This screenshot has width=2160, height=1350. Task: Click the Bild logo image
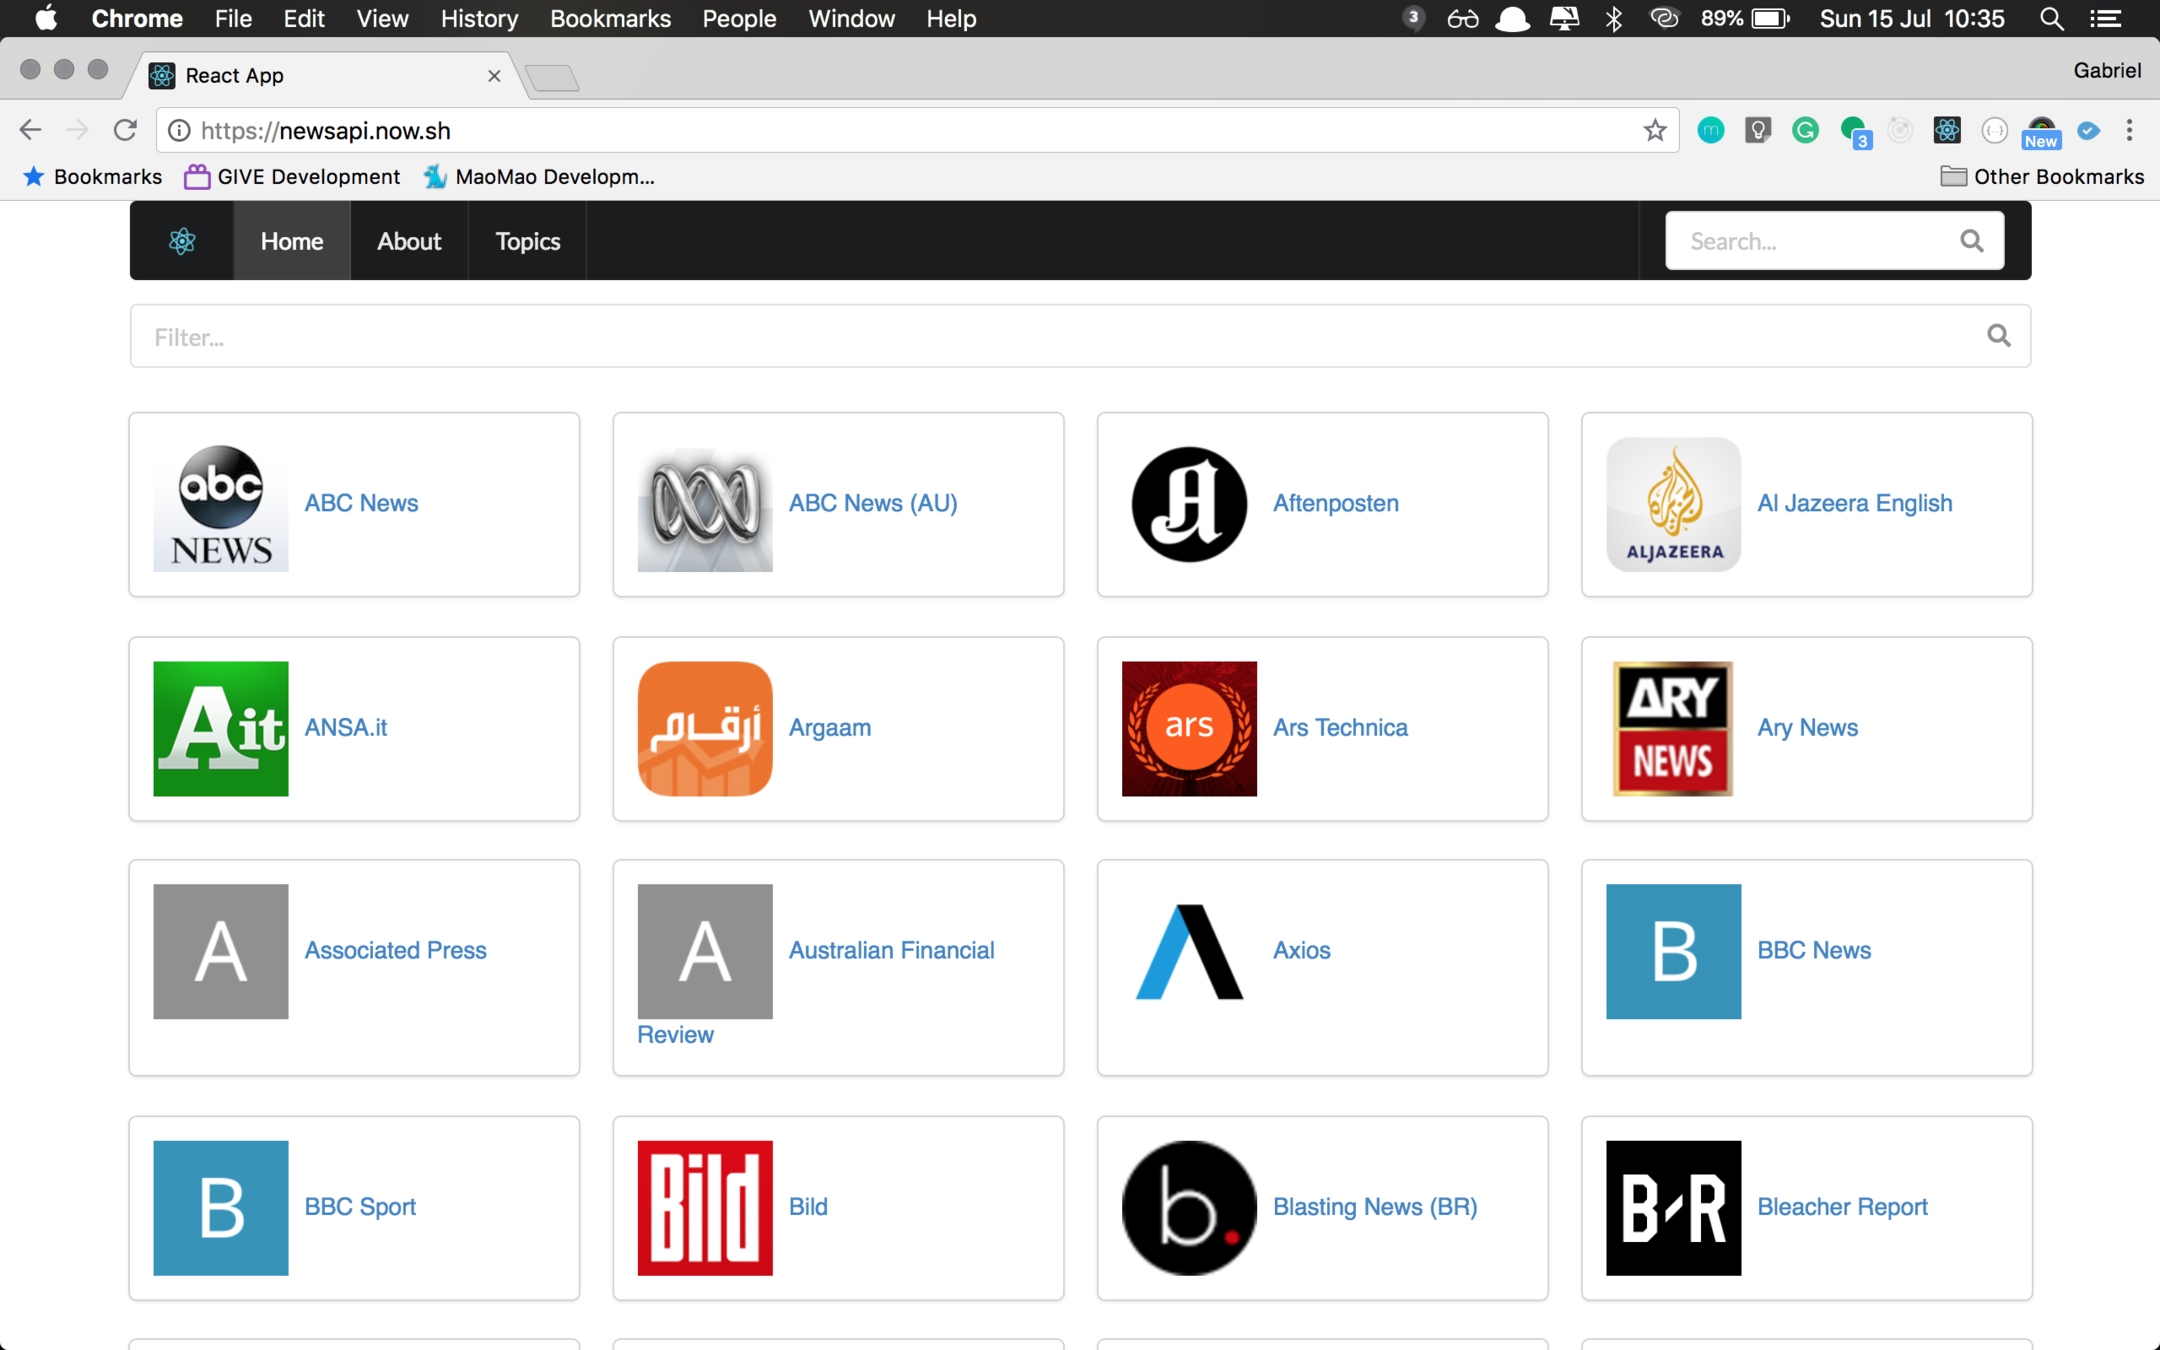[705, 1208]
